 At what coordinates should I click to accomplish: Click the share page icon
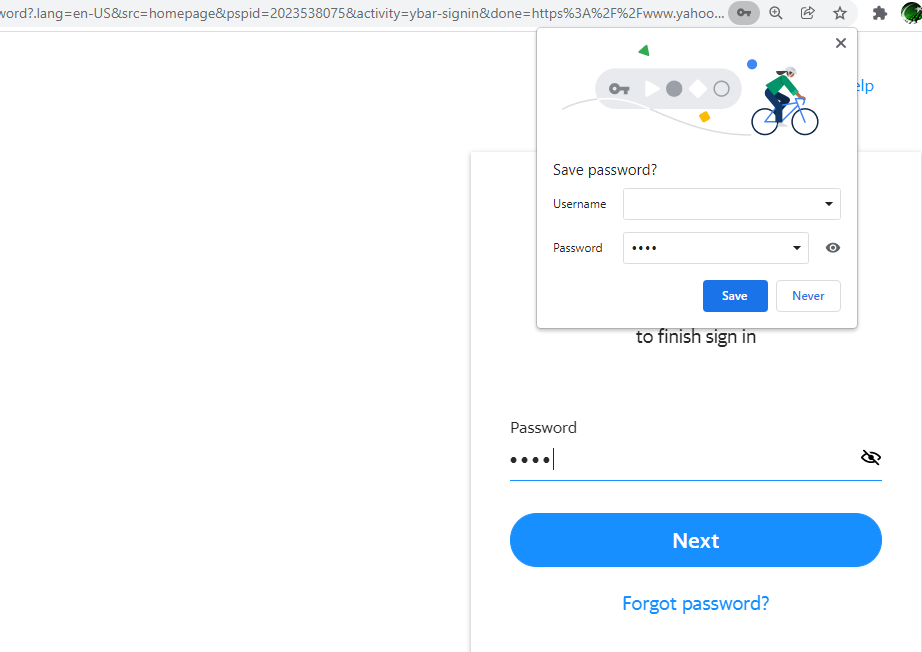pos(808,13)
